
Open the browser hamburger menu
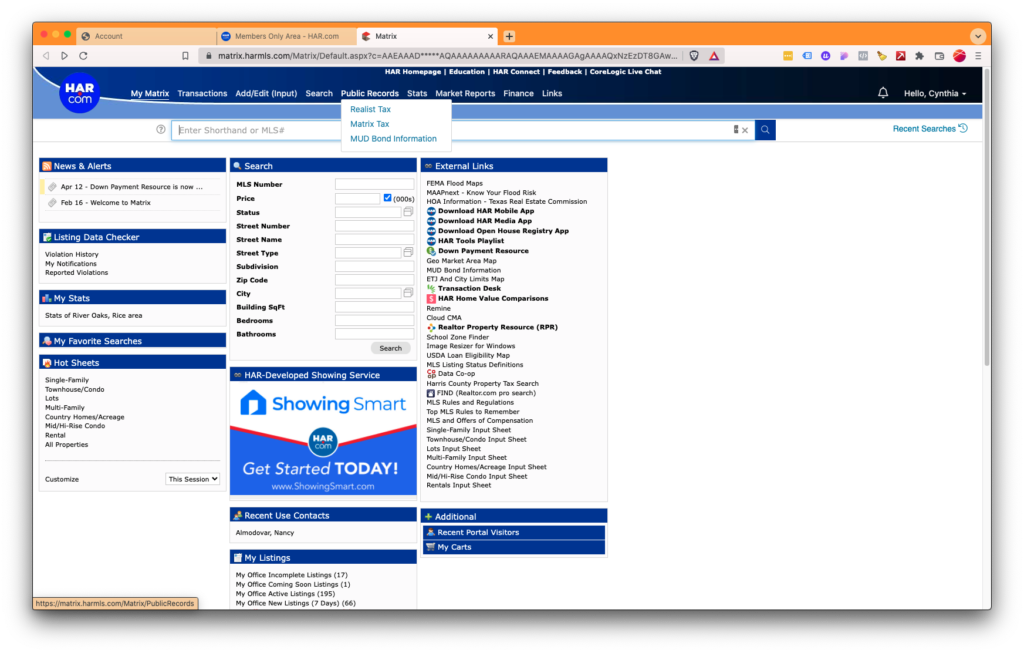pos(978,56)
